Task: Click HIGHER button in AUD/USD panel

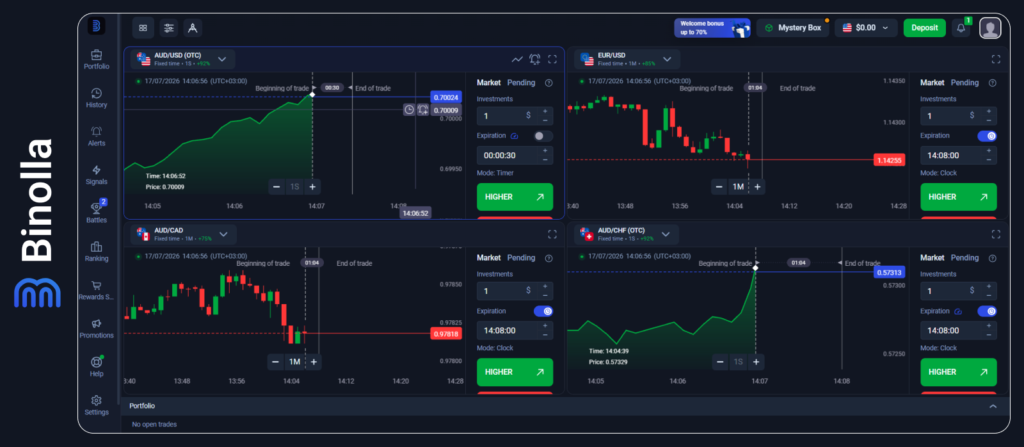Action: (515, 197)
